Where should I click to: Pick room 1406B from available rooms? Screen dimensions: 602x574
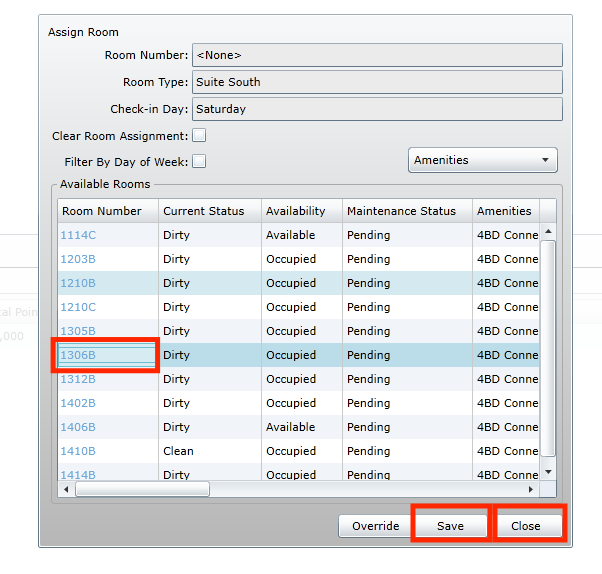(78, 427)
